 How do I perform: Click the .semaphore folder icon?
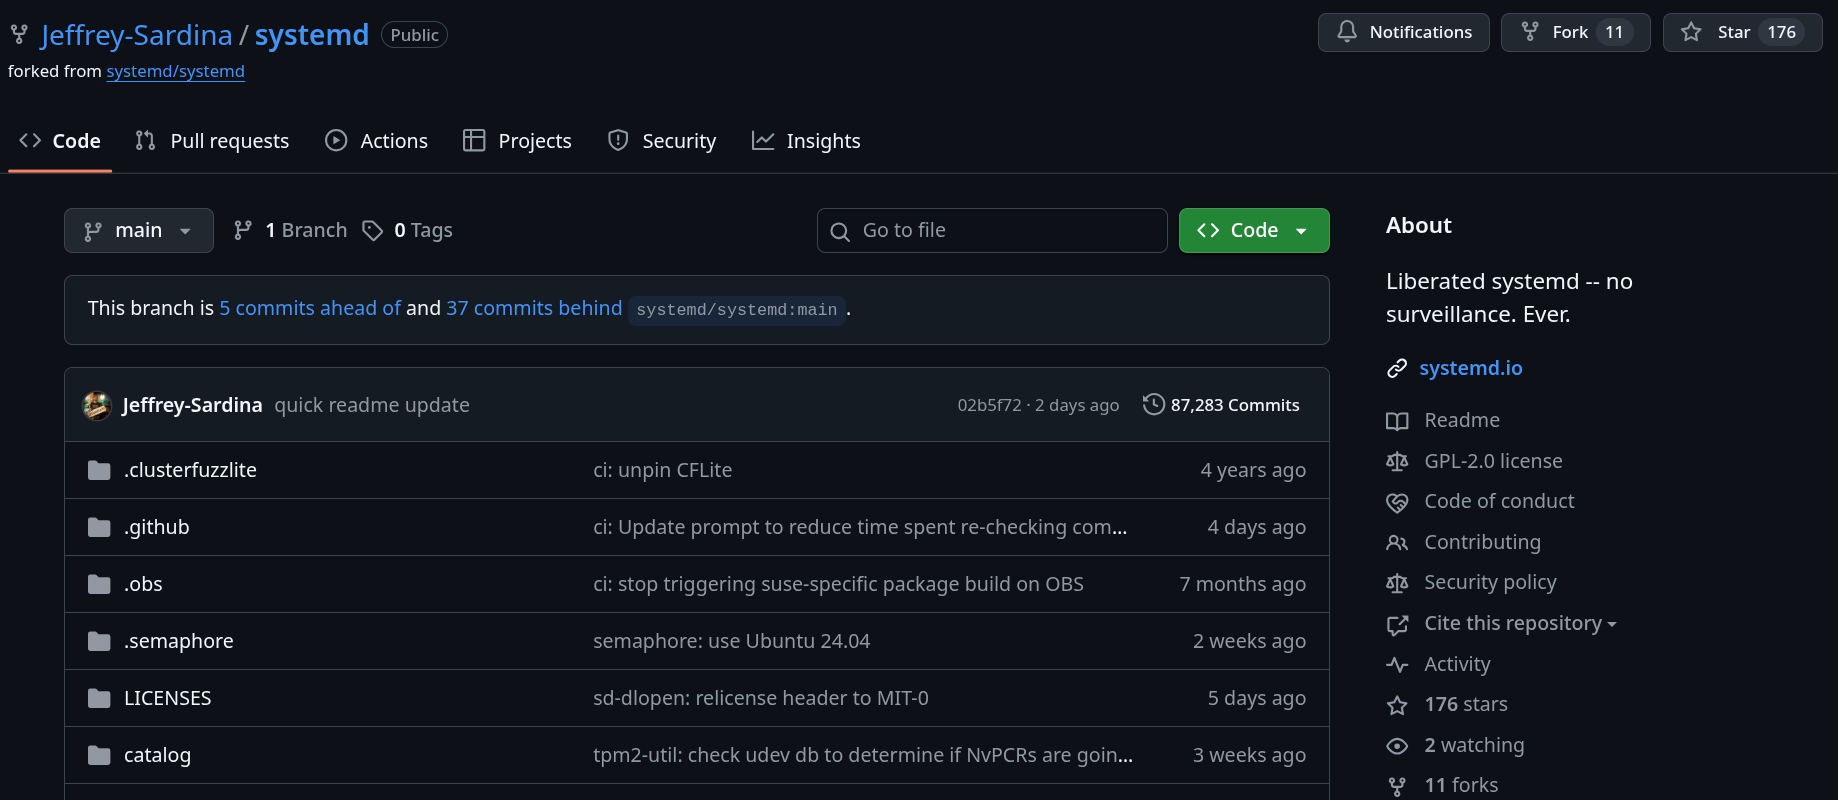pyautogui.click(x=99, y=641)
